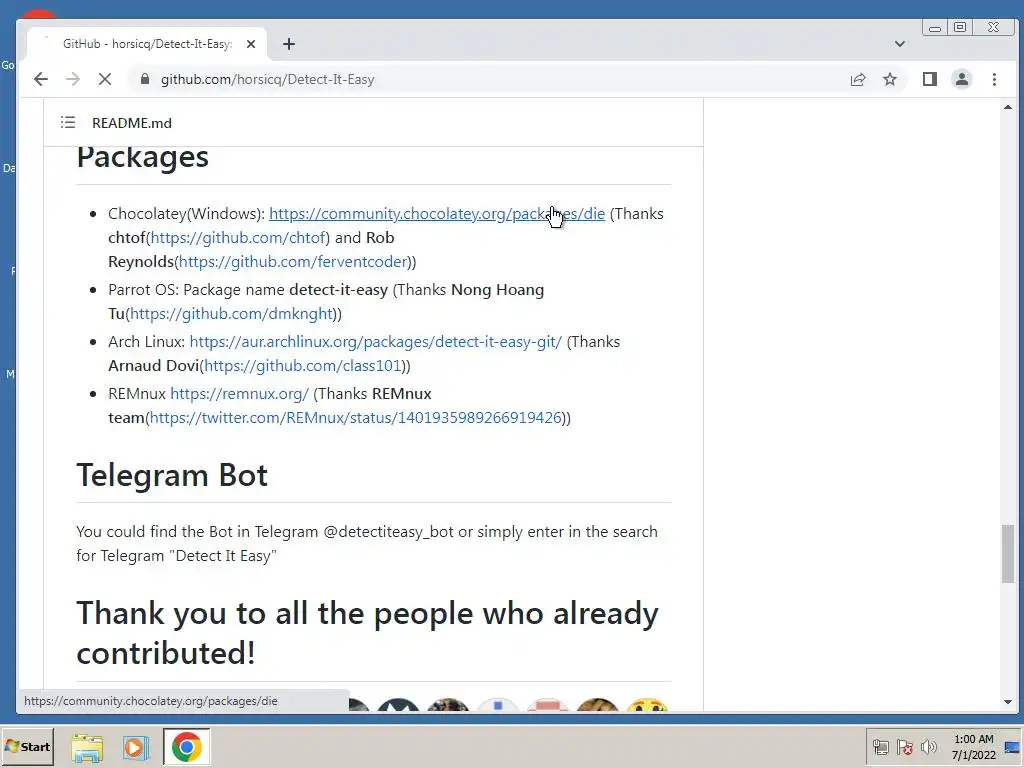Click the README.md file label
Image resolution: width=1024 pixels, height=768 pixels.
[x=132, y=123]
